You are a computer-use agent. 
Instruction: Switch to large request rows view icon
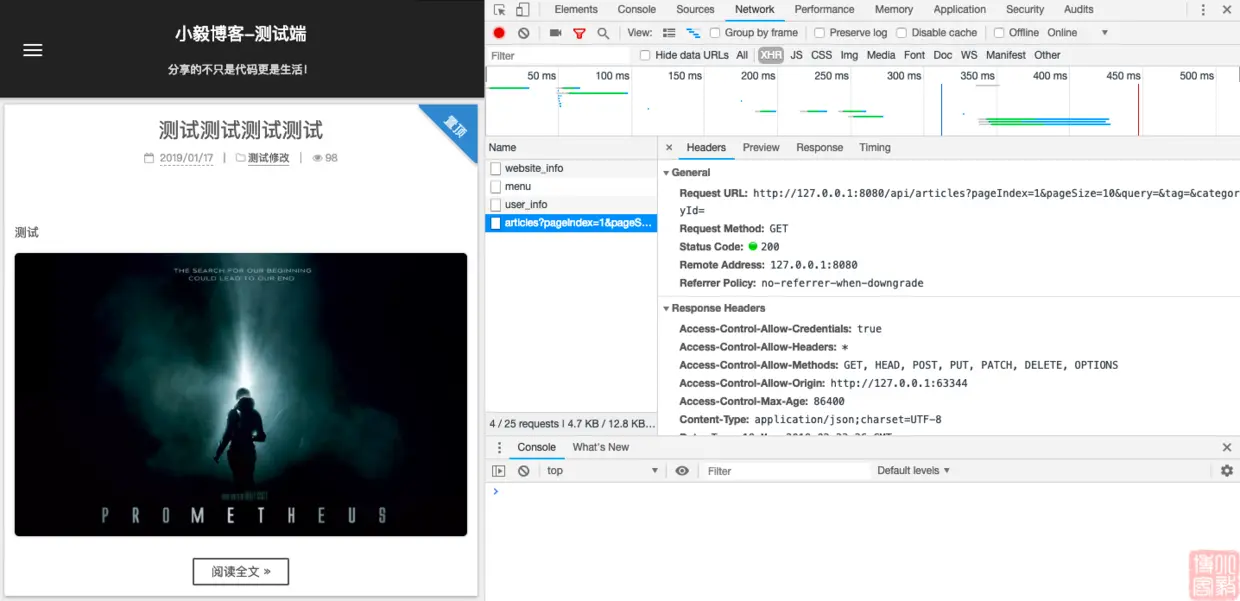point(669,33)
